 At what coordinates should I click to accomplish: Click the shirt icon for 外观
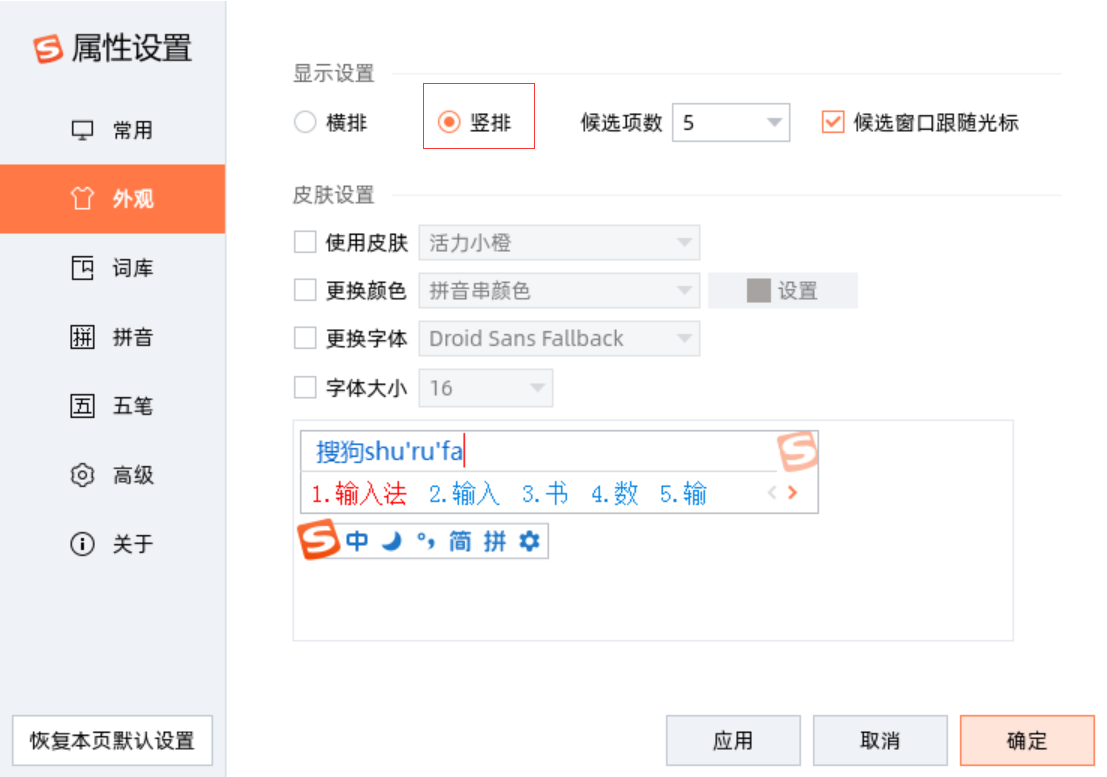[82, 198]
